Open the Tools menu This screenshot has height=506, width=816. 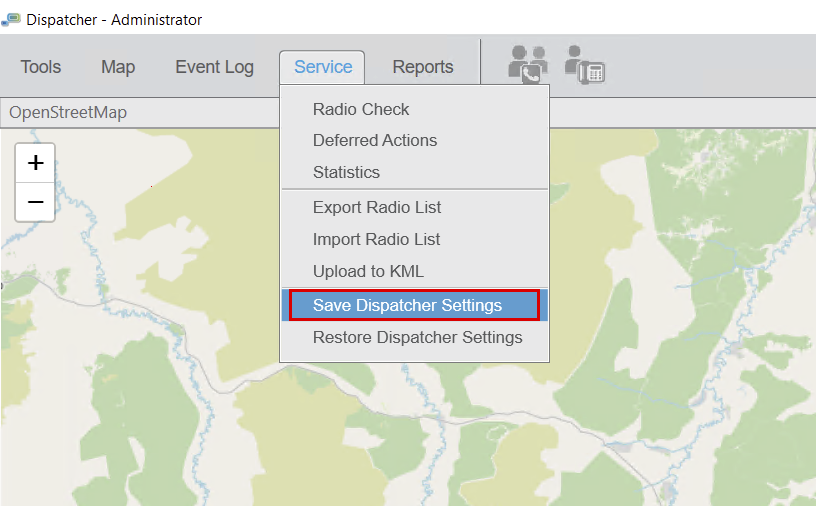41,67
